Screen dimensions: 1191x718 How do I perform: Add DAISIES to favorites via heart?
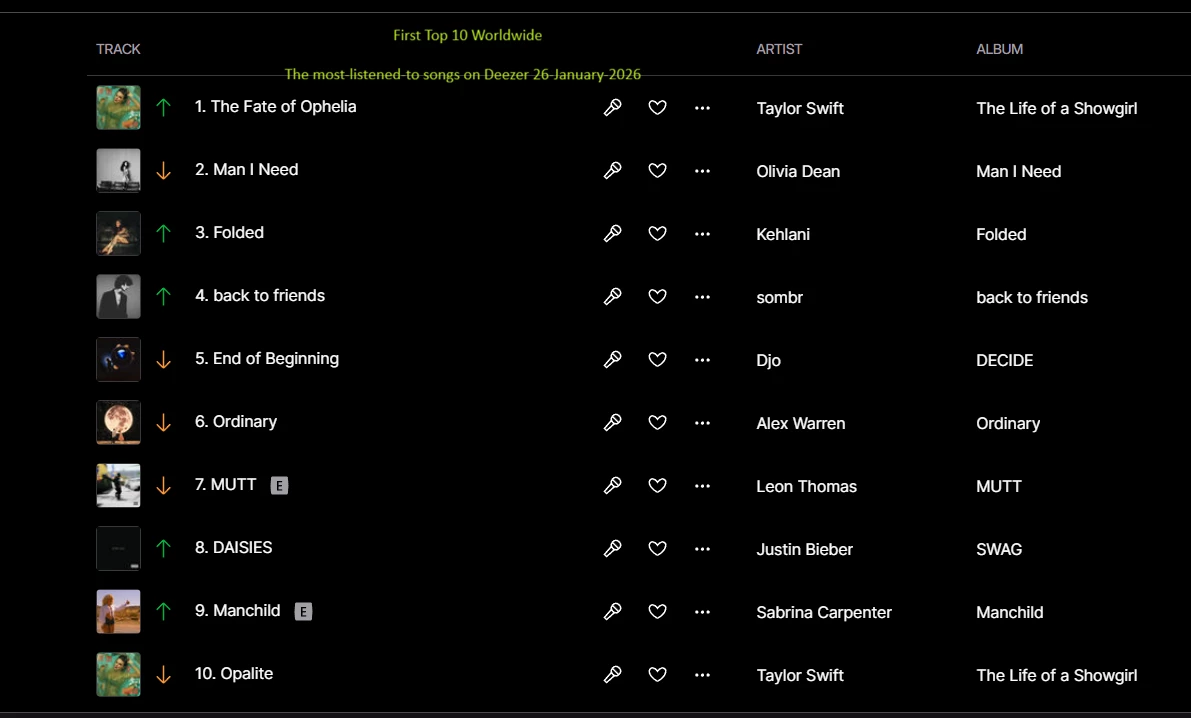[657, 549]
